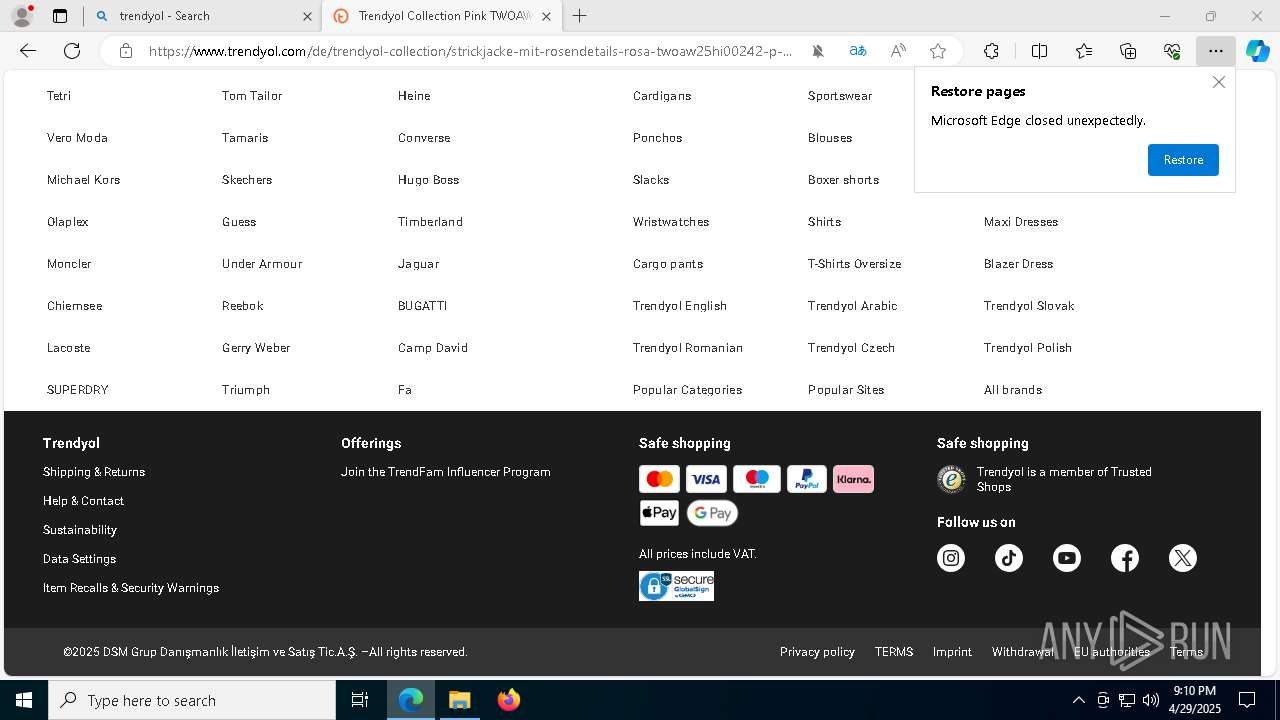Open Firefox from taskbar
This screenshot has height=720, width=1280.
[509, 700]
